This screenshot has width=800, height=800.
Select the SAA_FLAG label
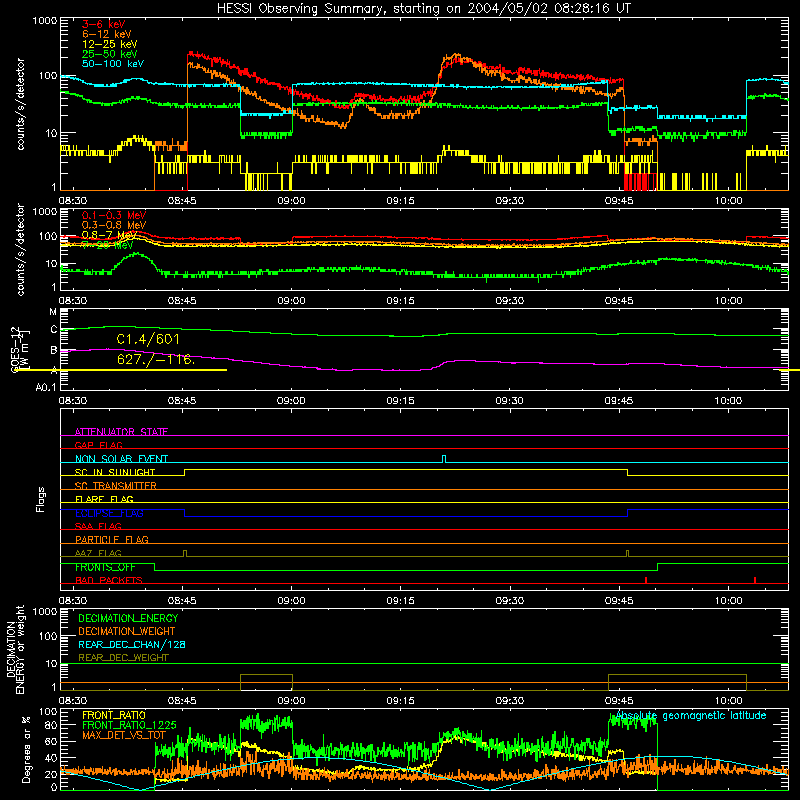[x=98, y=526]
